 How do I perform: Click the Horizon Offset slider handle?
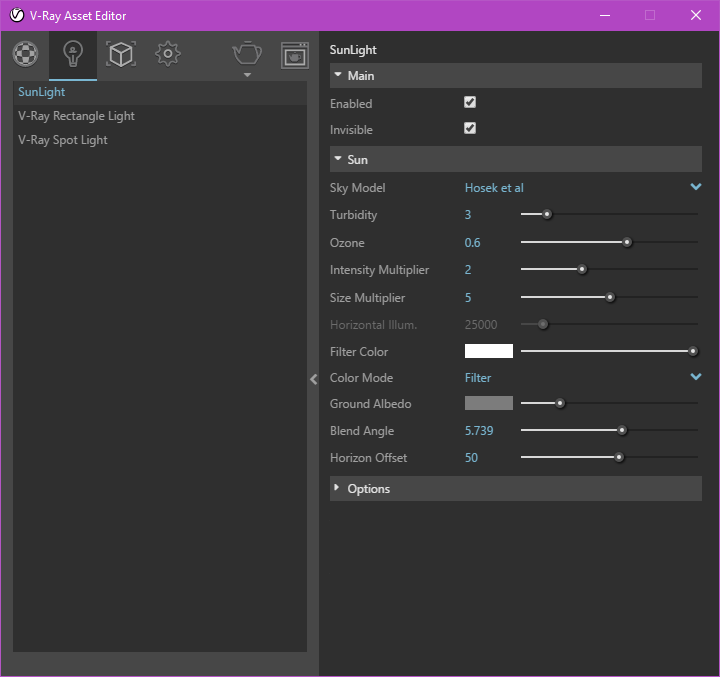(619, 457)
